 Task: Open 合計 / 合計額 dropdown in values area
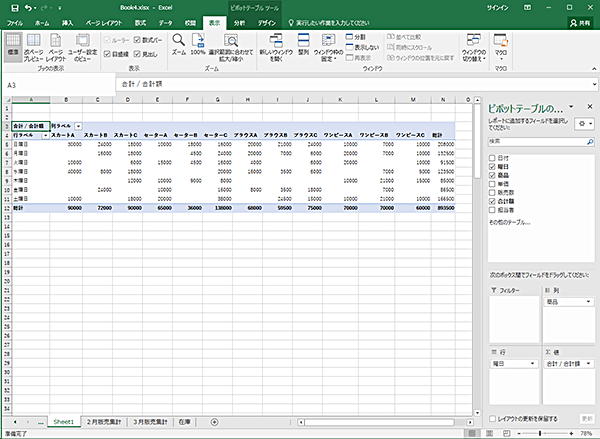pos(588,364)
